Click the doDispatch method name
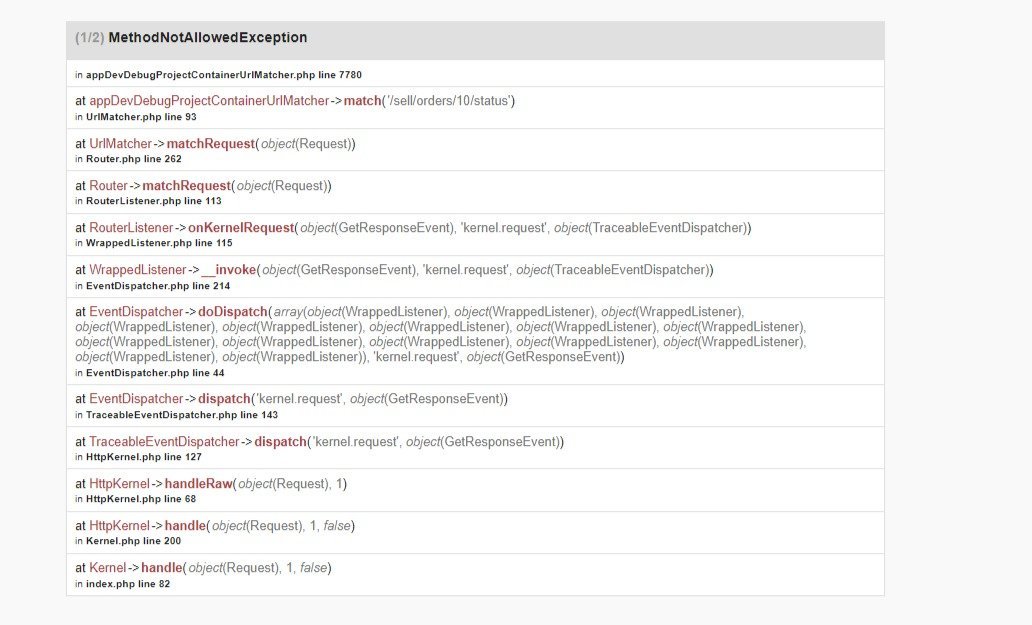 233,312
